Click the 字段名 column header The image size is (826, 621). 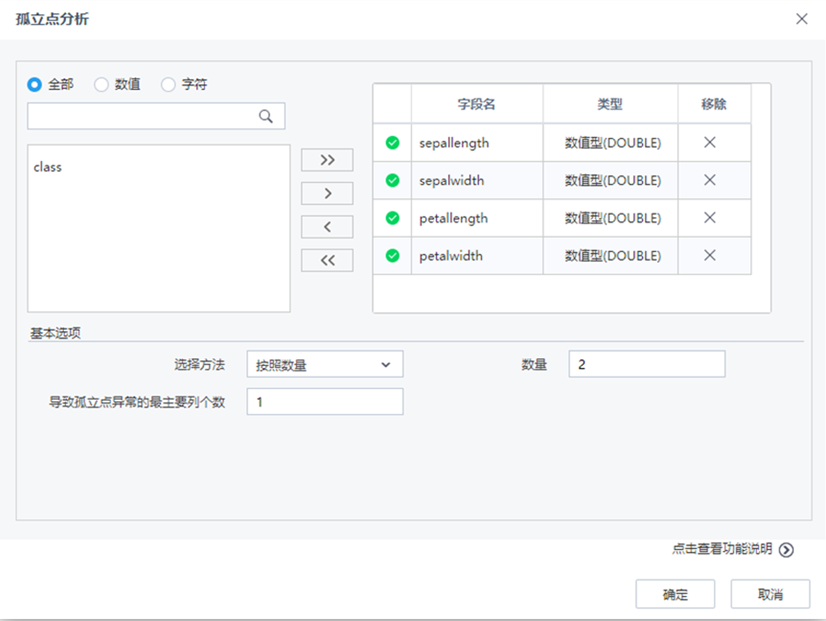pos(477,104)
